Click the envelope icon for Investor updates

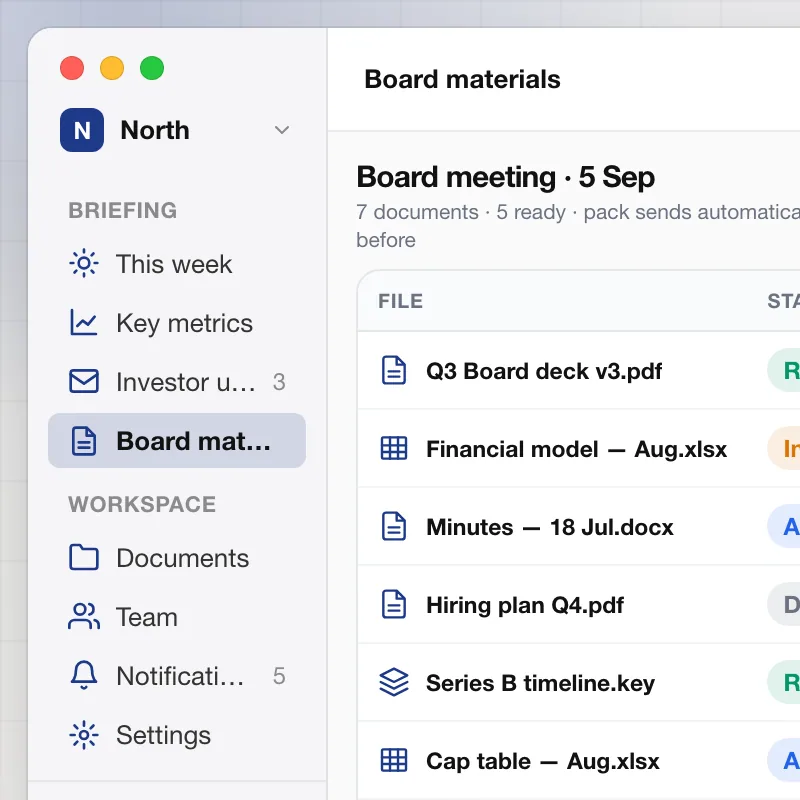(x=84, y=382)
